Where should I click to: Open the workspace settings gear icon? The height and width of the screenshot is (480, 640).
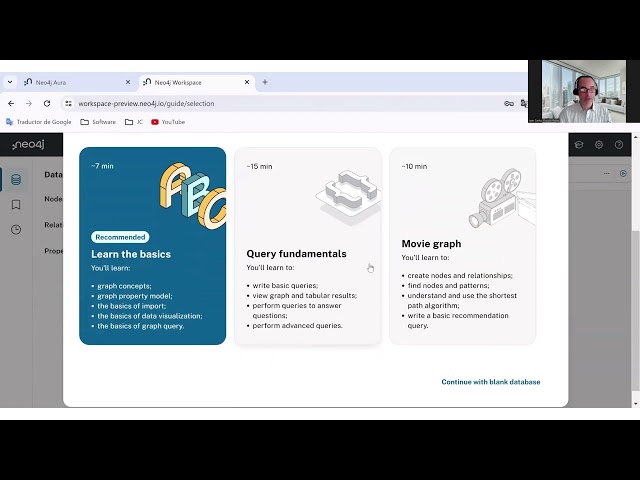[599, 144]
